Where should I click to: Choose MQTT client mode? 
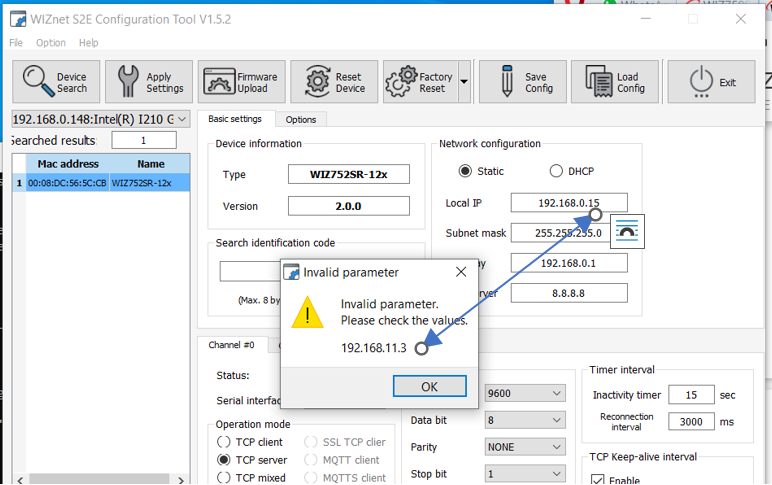click(x=311, y=460)
